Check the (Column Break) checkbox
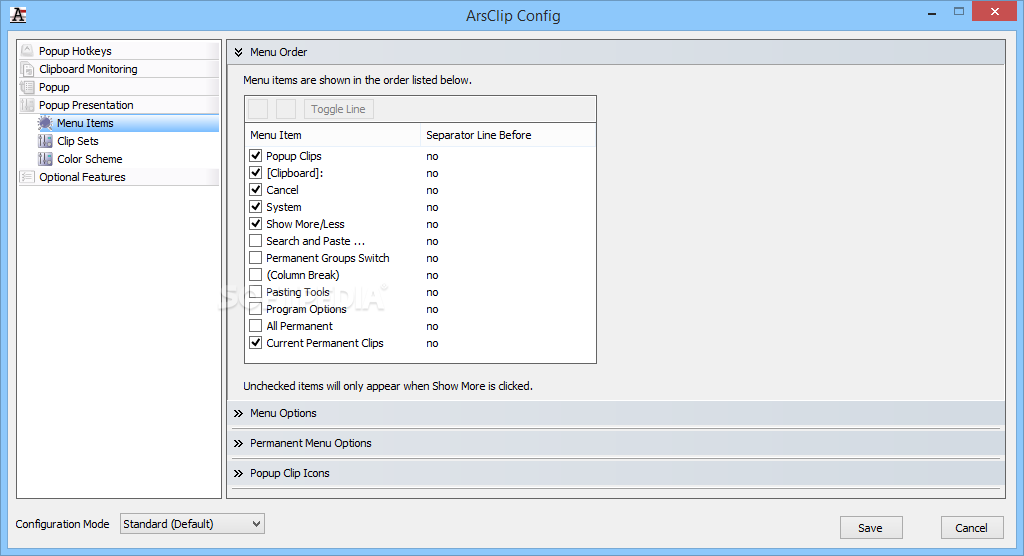Image resolution: width=1024 pixels, height=556 pixels. point(255,274)
